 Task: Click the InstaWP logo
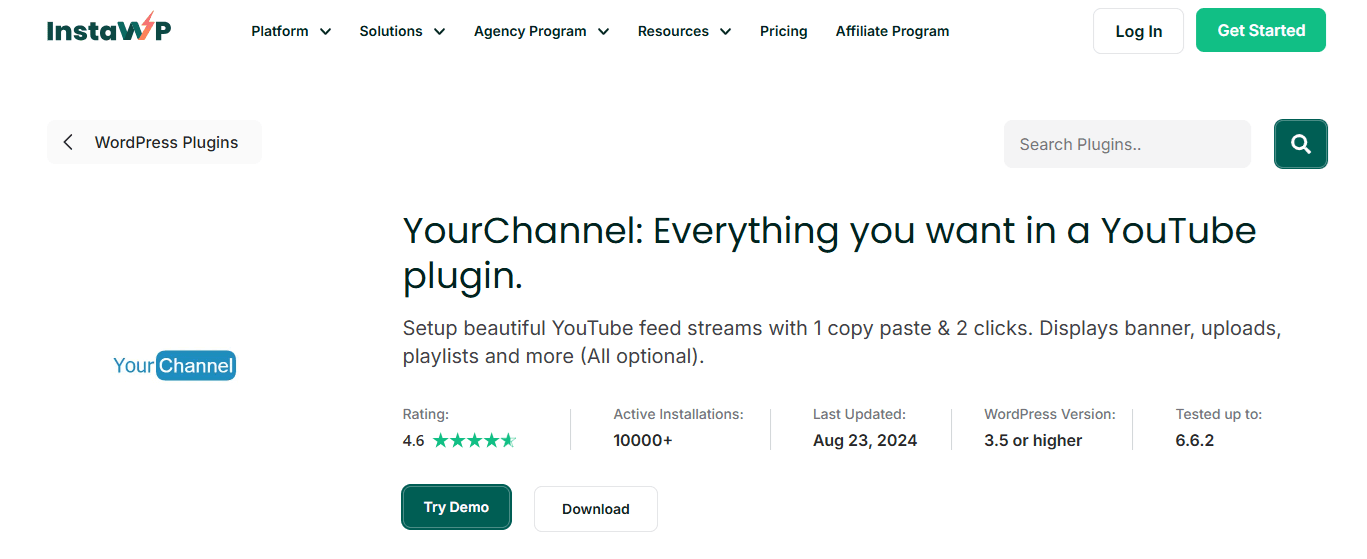pos(109,28)
